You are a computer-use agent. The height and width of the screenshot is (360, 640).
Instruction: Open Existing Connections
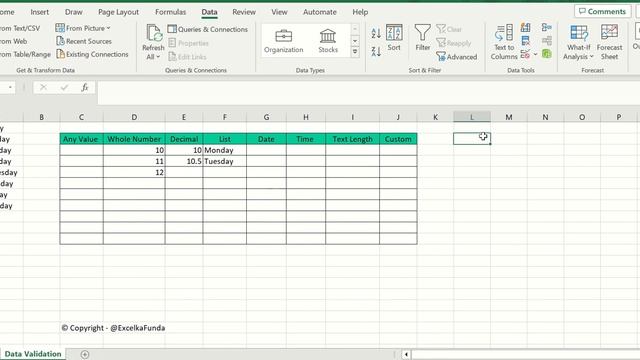coord(92,54)
